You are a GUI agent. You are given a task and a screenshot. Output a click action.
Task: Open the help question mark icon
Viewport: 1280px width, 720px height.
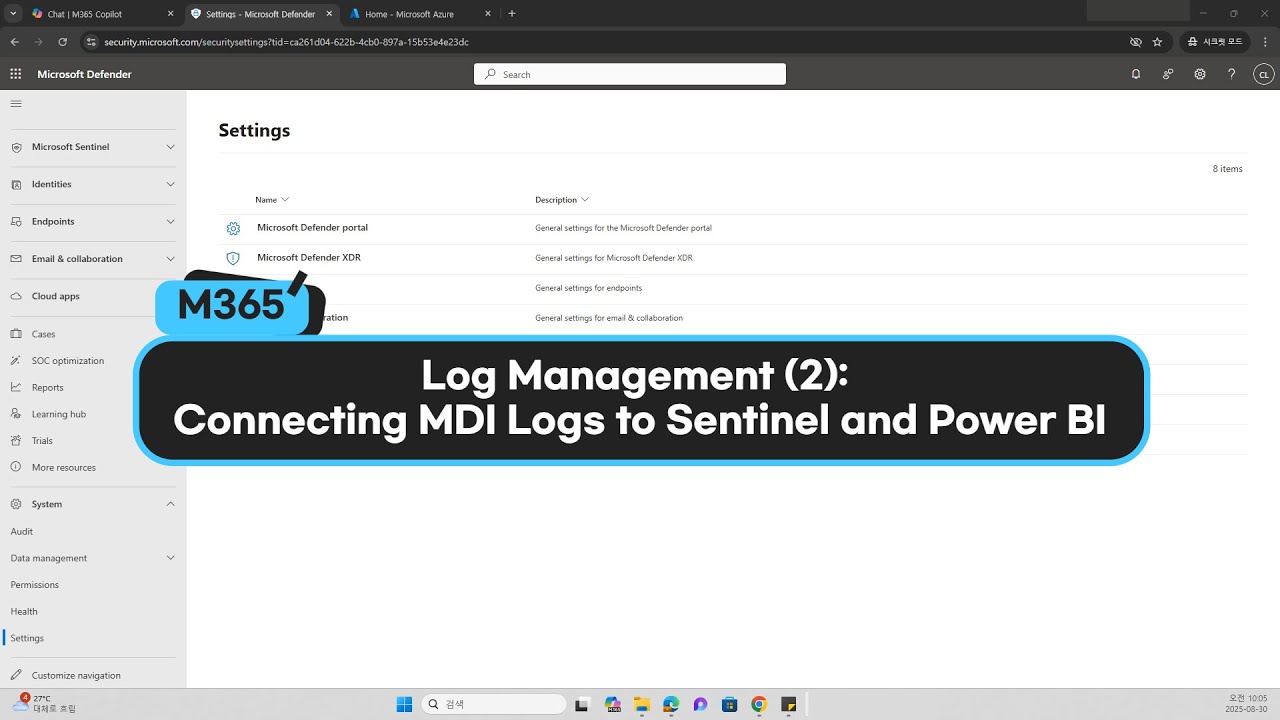1232,74
